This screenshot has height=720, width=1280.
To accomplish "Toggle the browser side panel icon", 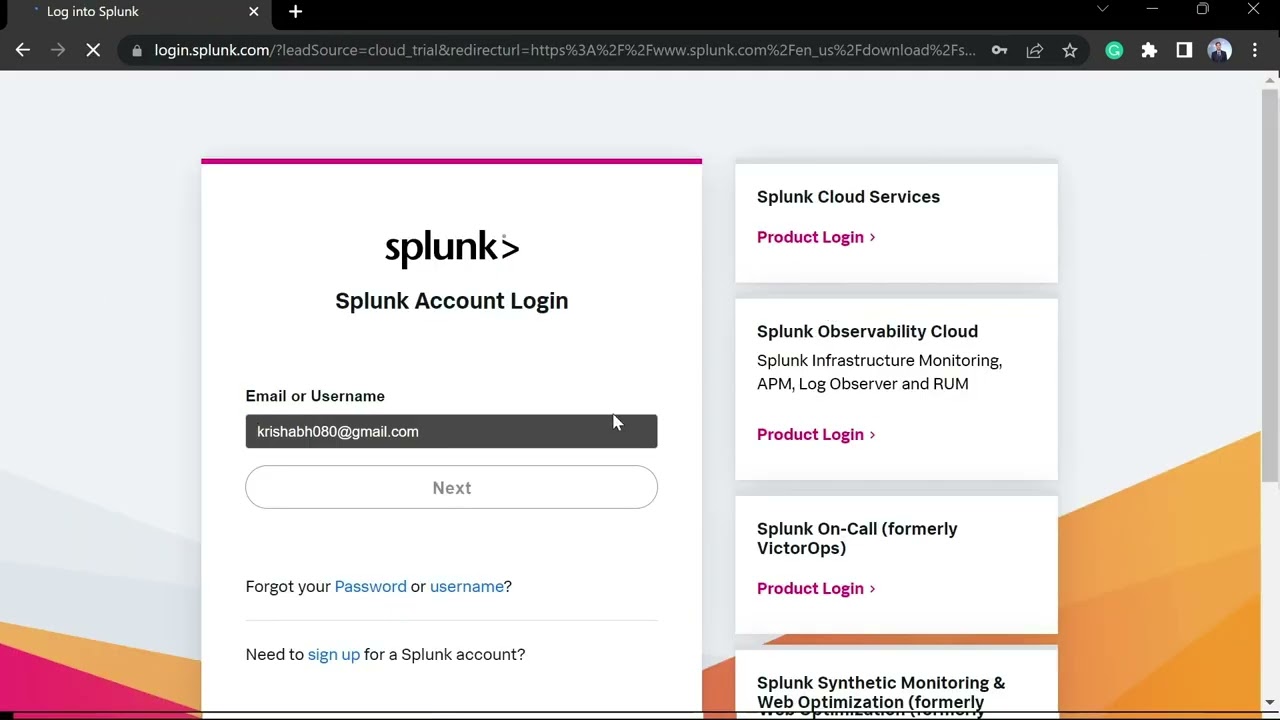I will 1184,50.
